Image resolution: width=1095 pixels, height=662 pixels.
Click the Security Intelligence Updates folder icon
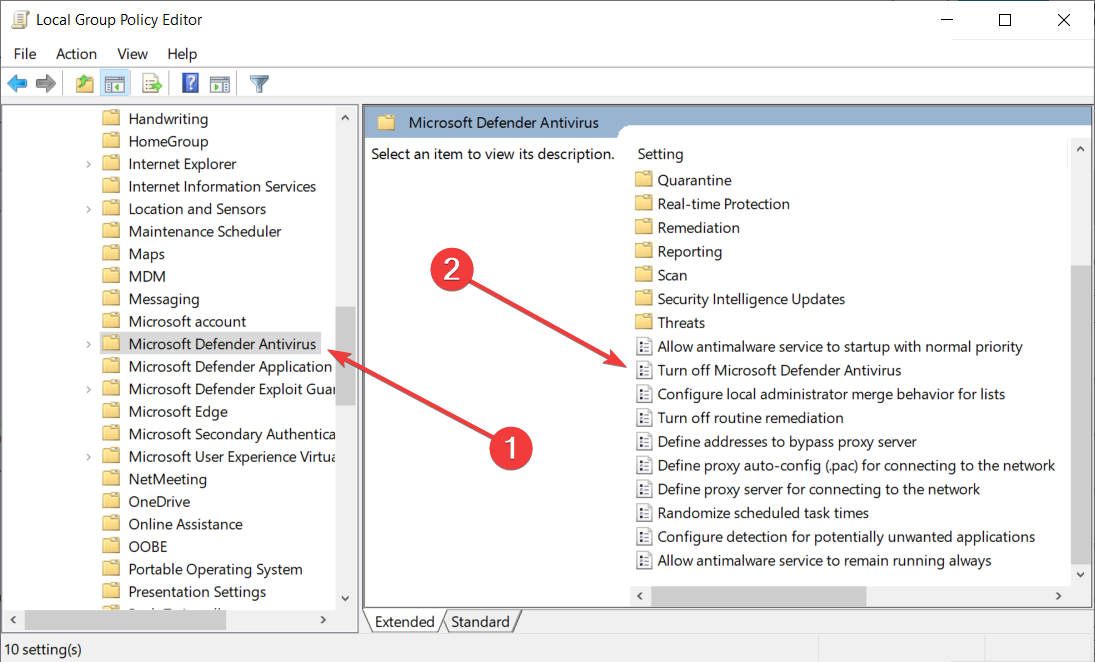pos(644,298)
